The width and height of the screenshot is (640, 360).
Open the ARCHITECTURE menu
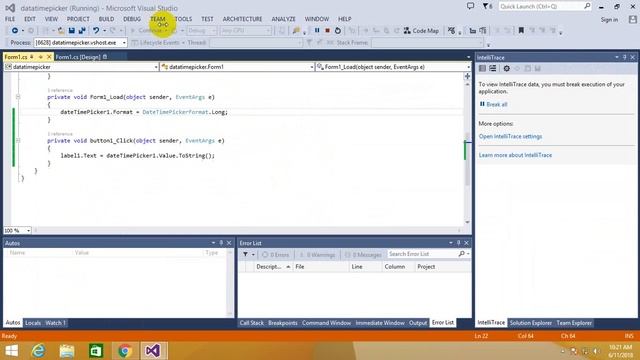click(242, 19)
